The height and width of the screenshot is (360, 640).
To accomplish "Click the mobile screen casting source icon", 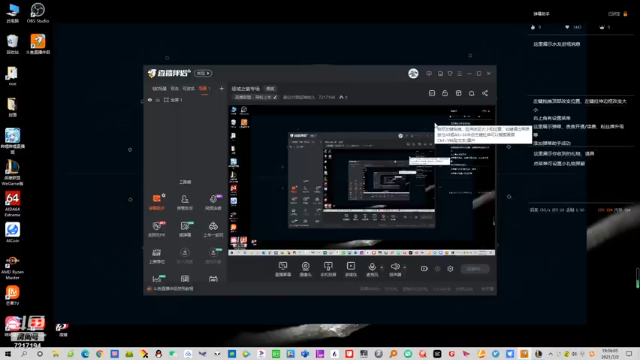I will click(x=328, y=269).
